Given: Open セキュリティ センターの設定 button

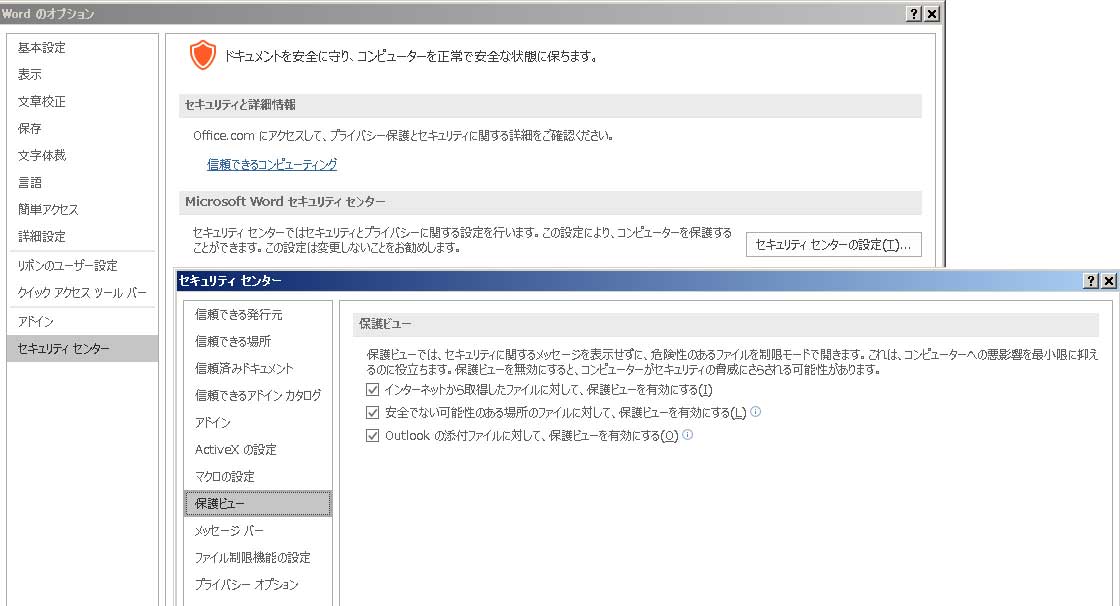Looking at the screenshot, I should 833,244.
